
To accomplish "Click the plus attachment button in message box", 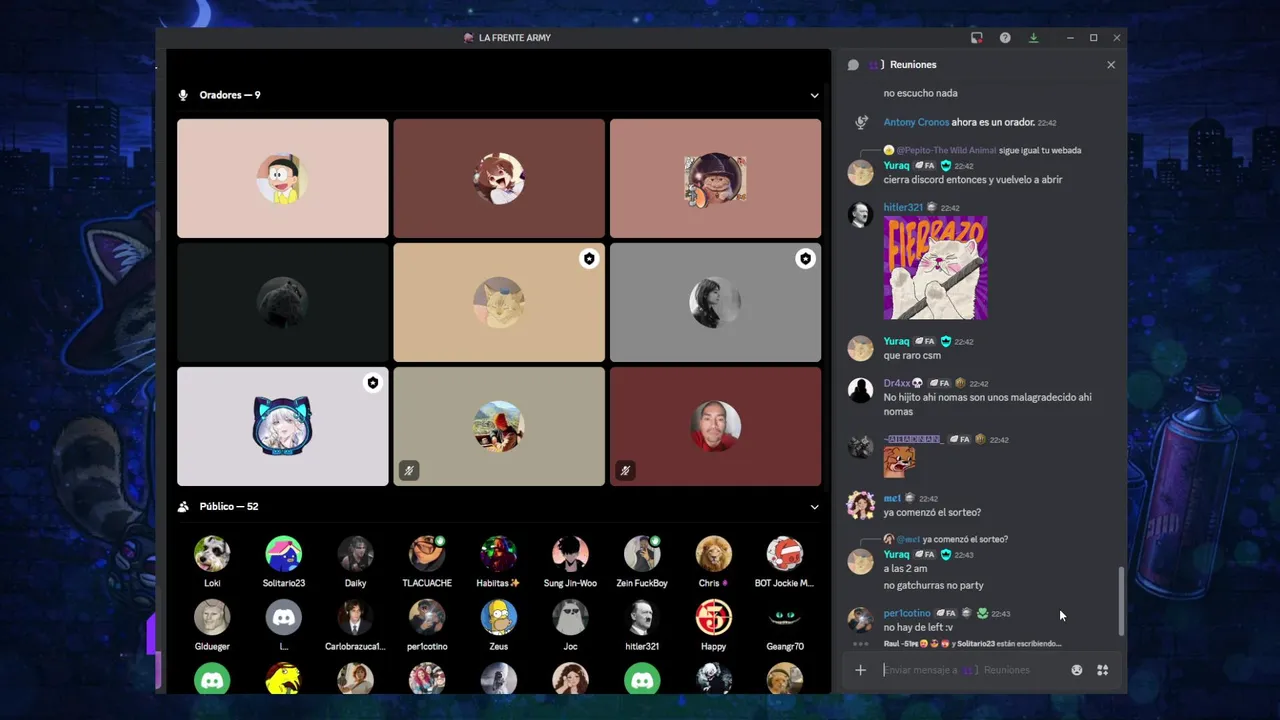I will (x=860, y=670).
